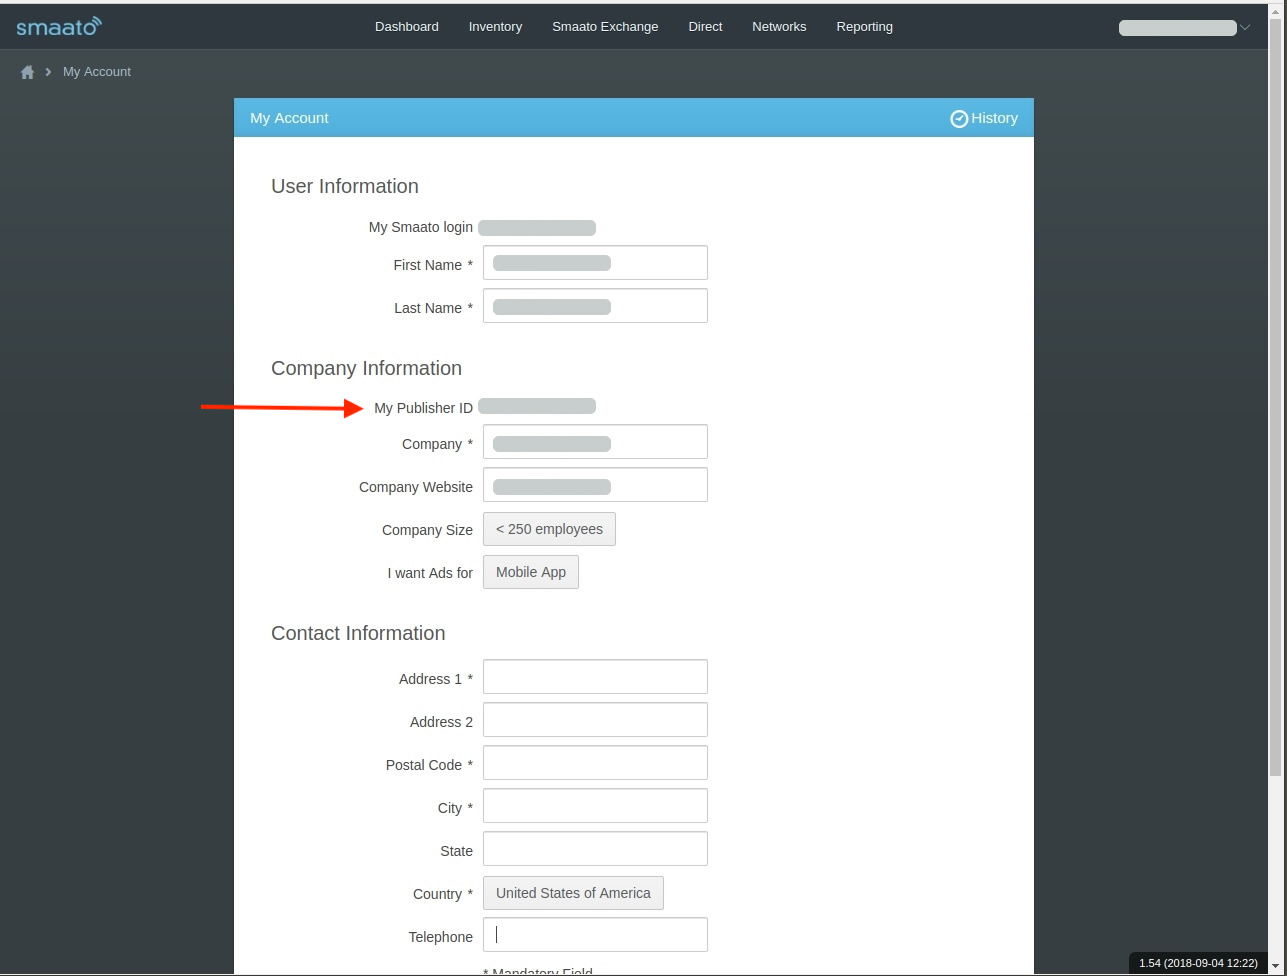Navigate to Networks

(779, 27)
